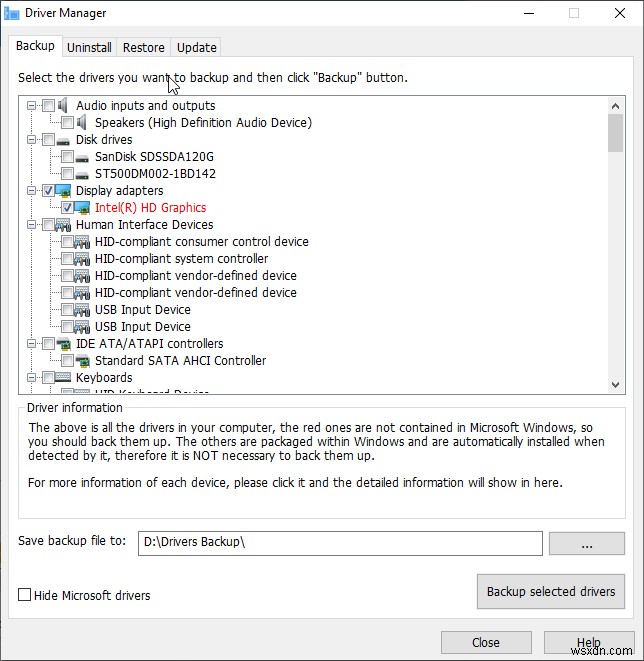
Task: Click the driver list scrollbar thumb
Action: point(615,133)
